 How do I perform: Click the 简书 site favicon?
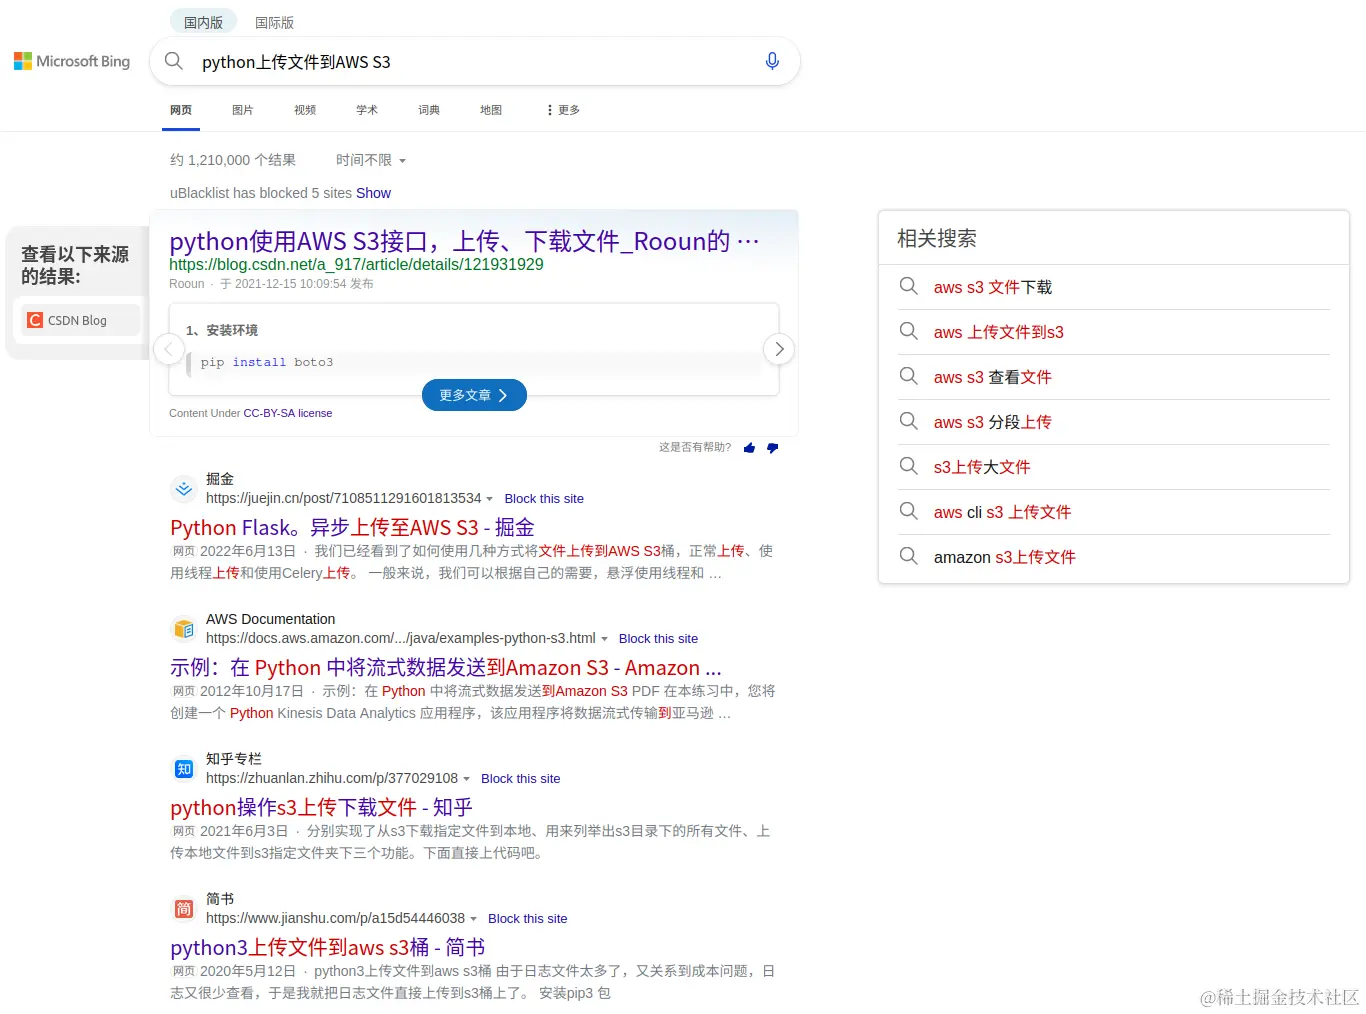183,909
